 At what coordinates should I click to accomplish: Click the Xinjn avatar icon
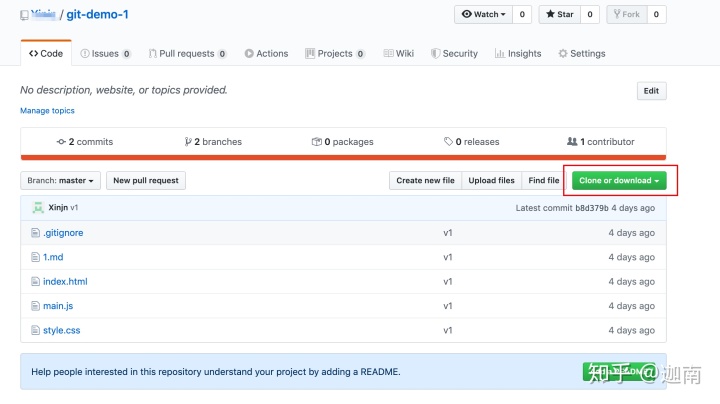tap(38, 208)
